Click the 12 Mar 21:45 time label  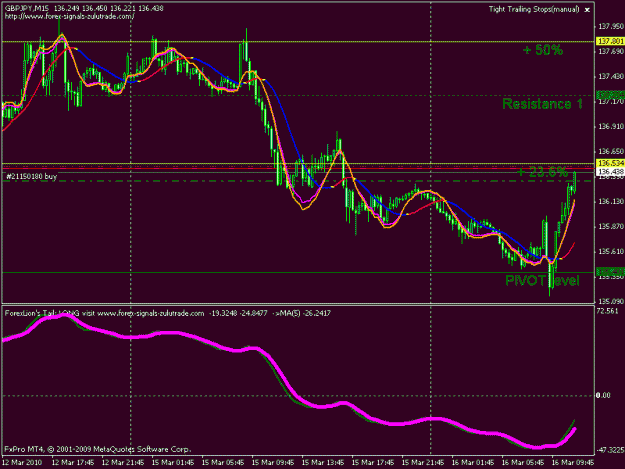123,463
